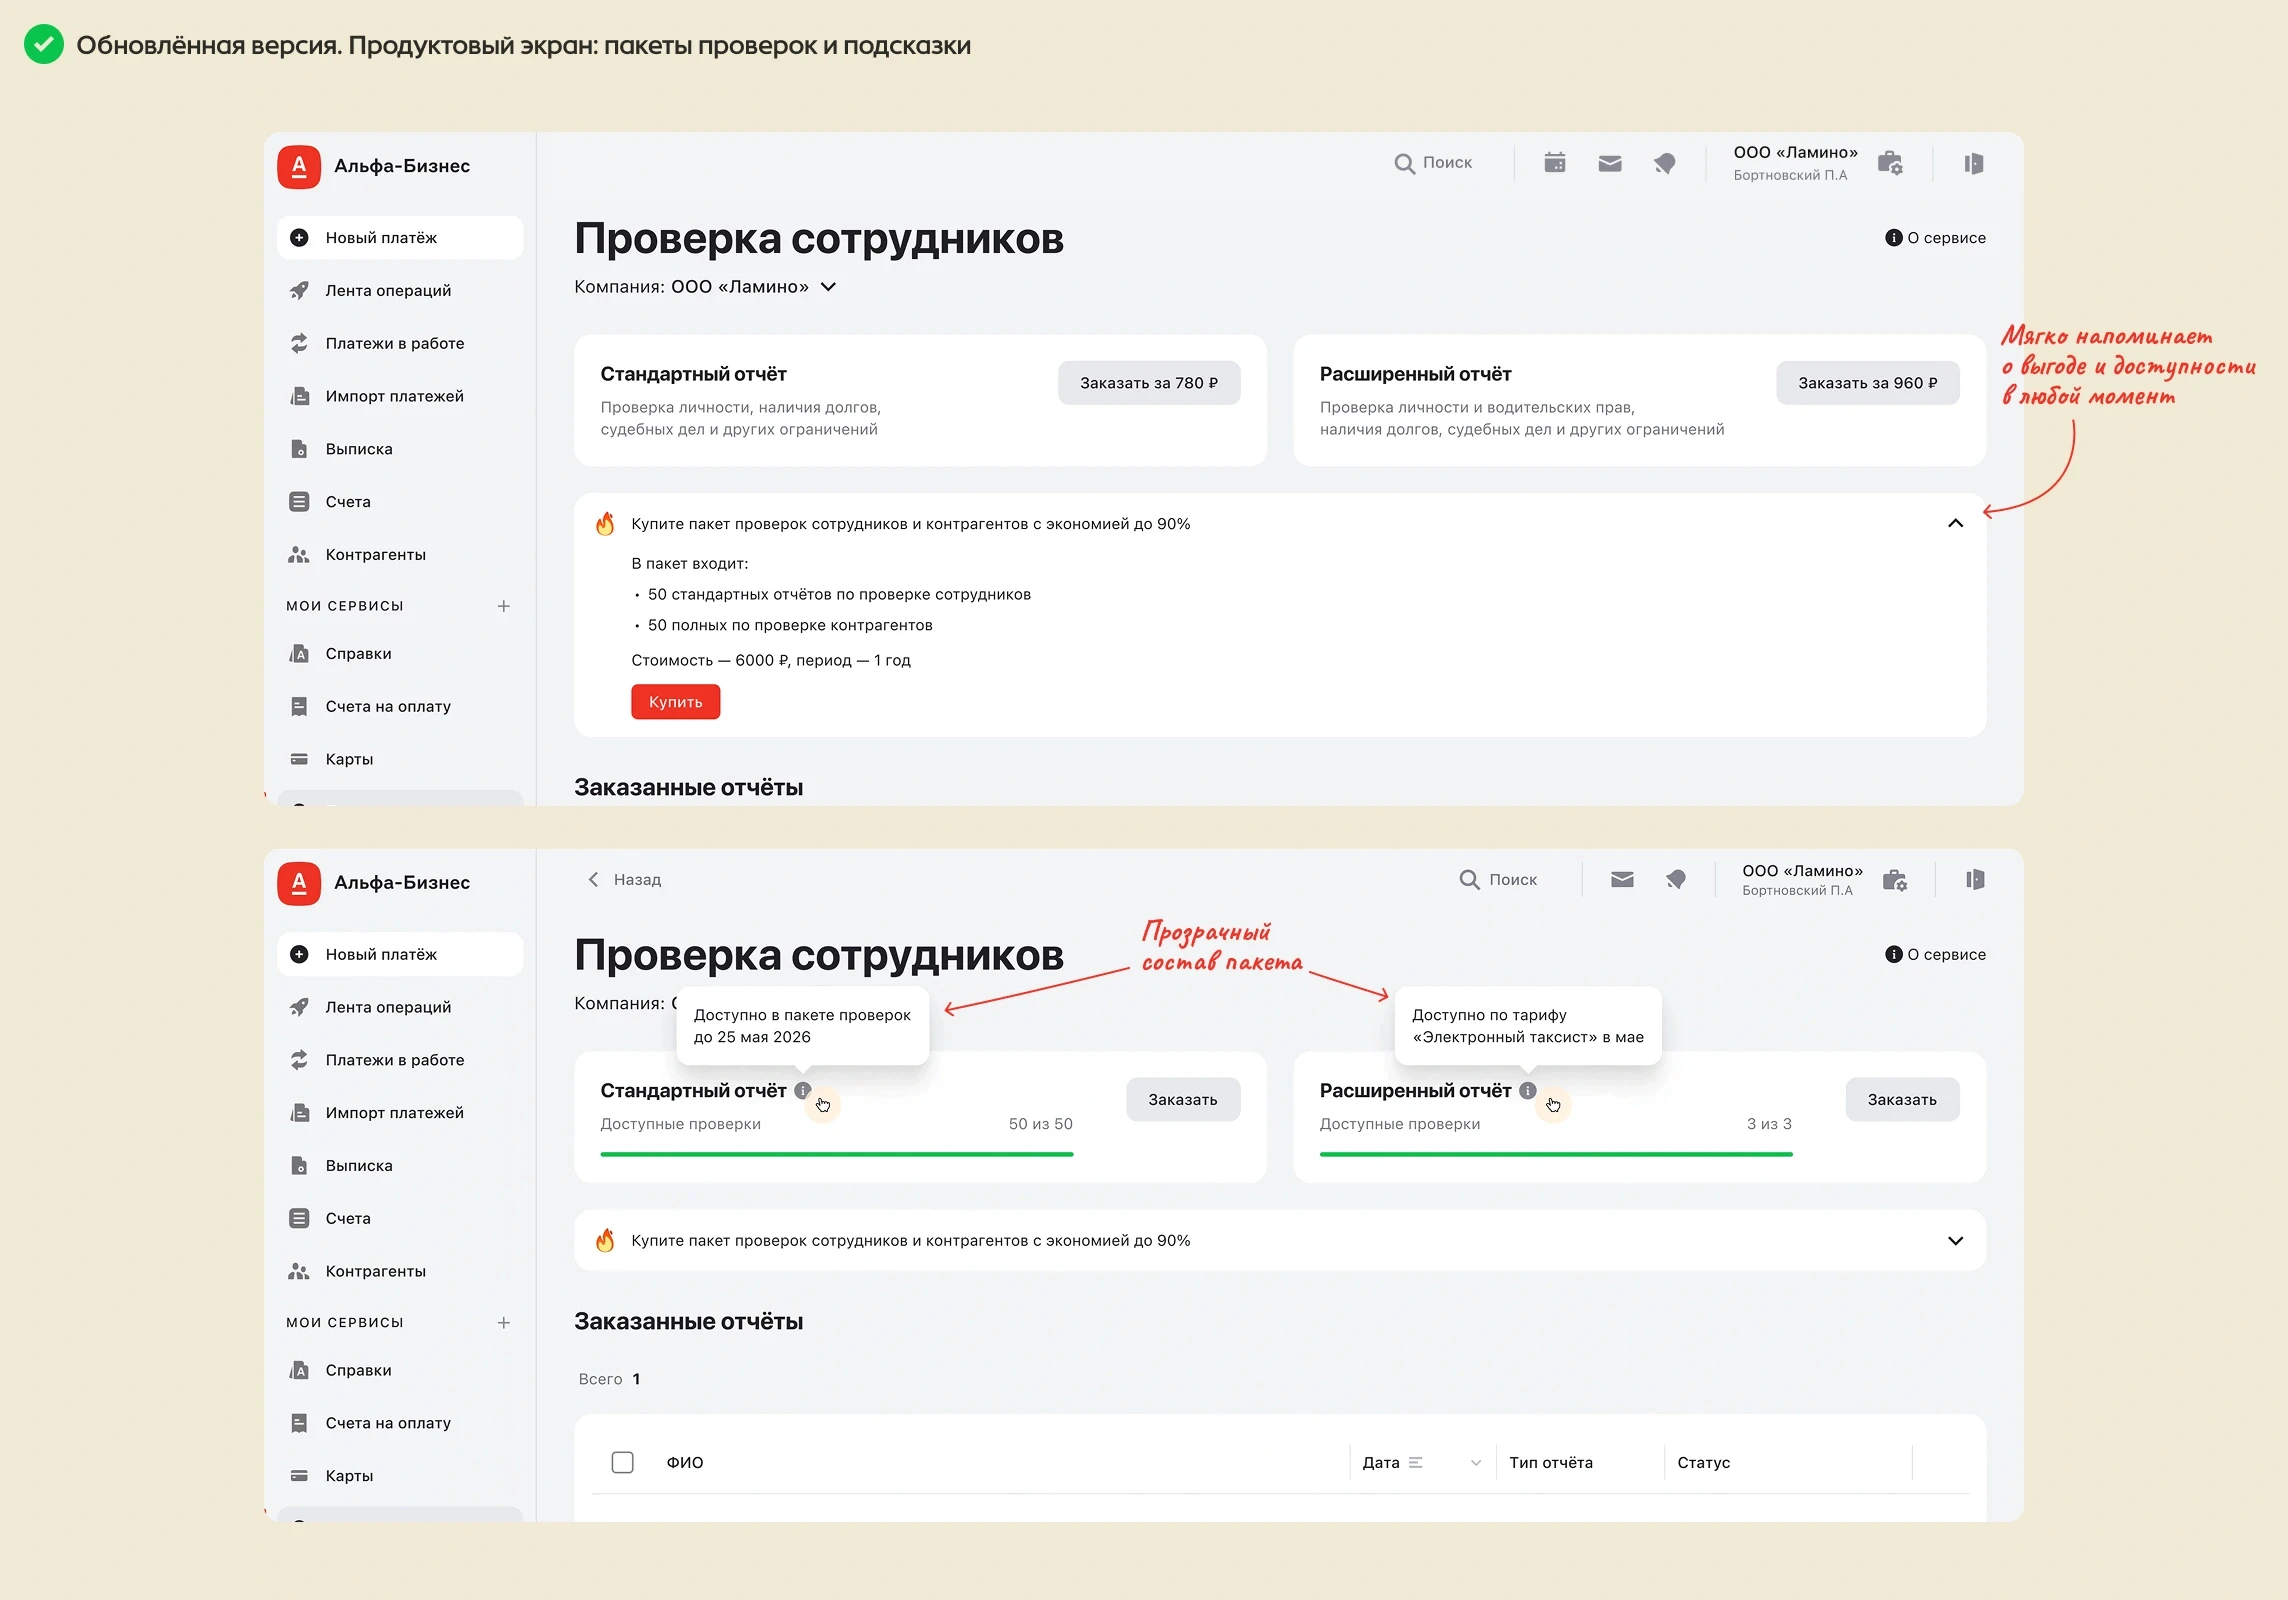This screenshot has width=2288, height=1600.
Task: Add a service with plus in top МОИ СЕРВИСЫ
Action: pos(504,606)
